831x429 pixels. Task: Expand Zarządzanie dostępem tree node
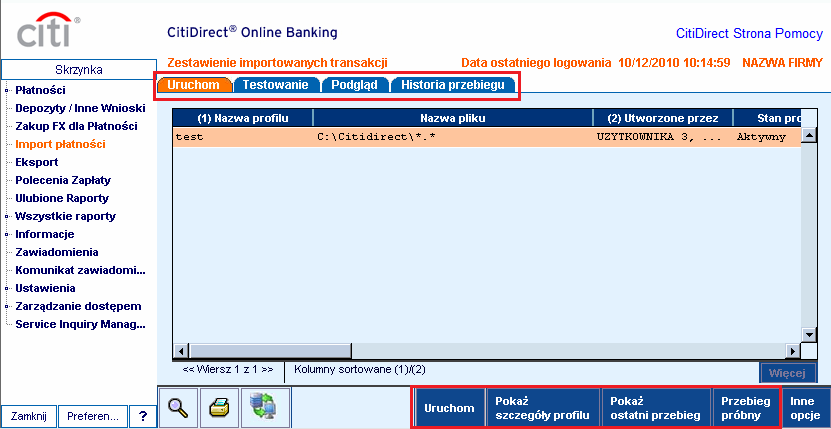tap(6, 307)
